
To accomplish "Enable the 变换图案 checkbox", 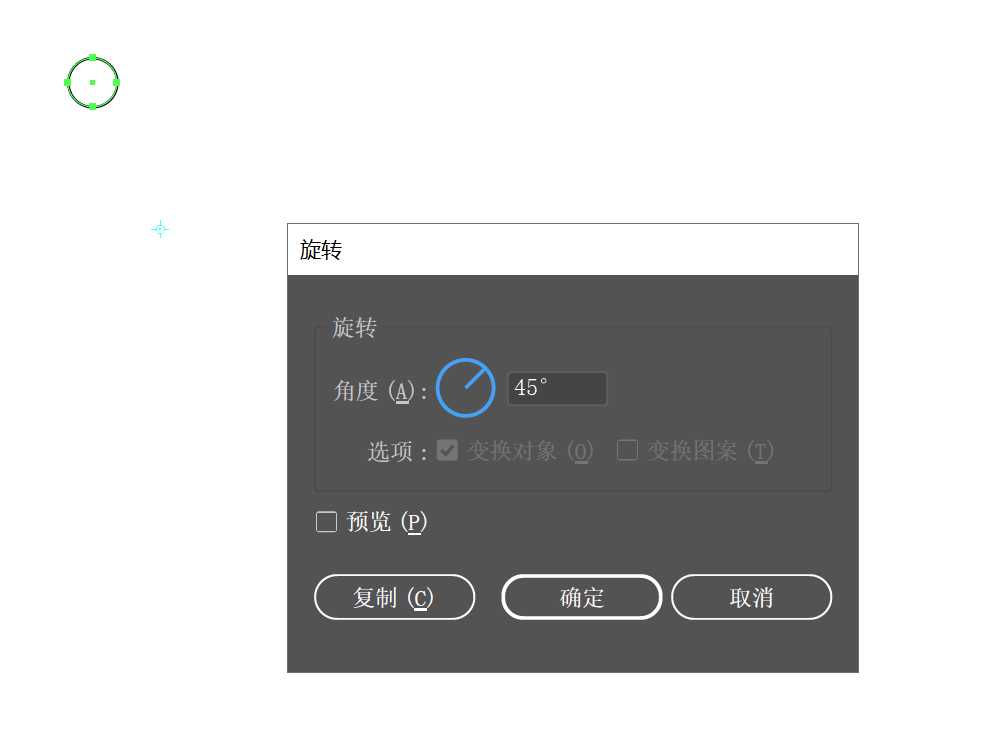I will [x=627, y=450].
